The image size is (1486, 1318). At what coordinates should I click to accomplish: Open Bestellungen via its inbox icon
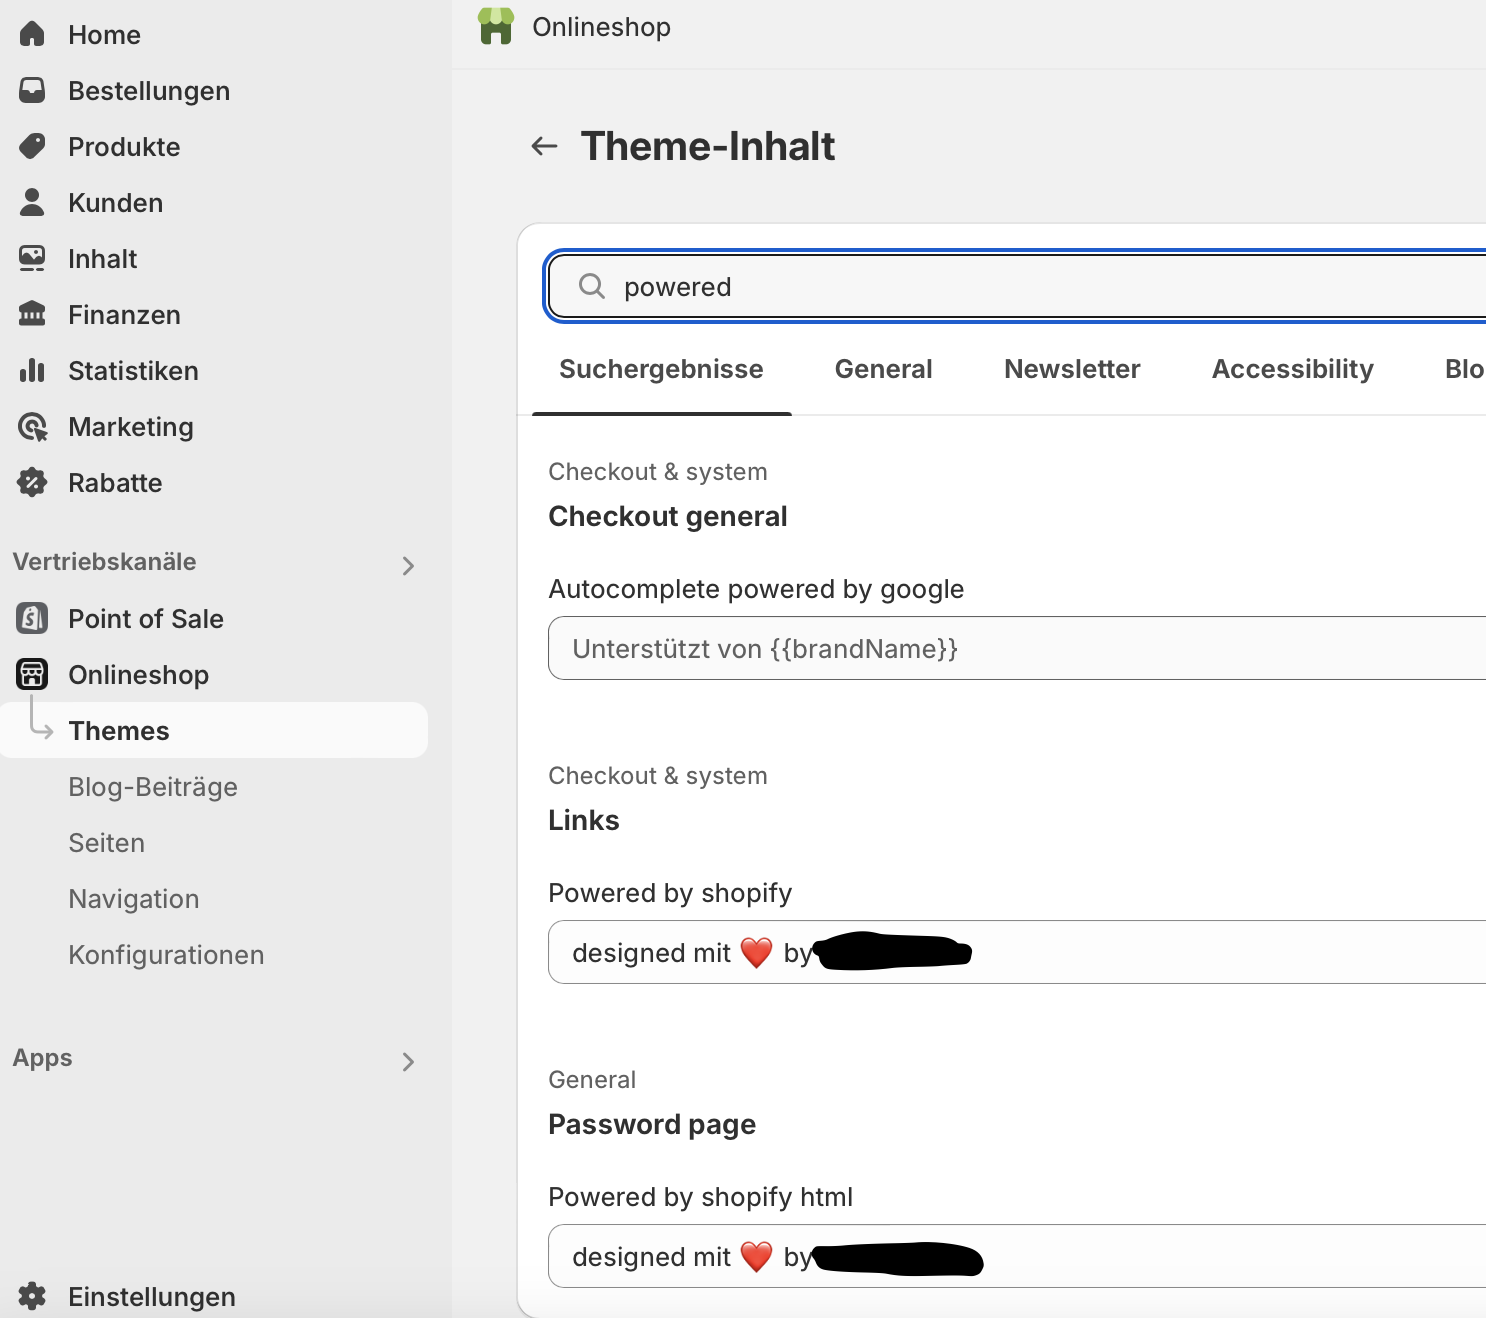point(32,90)
